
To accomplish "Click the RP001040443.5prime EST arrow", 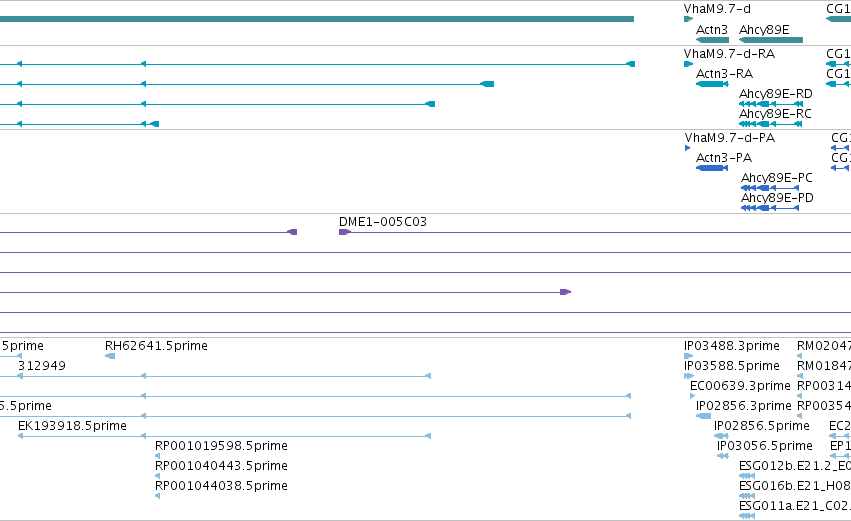I will (157, 476).
